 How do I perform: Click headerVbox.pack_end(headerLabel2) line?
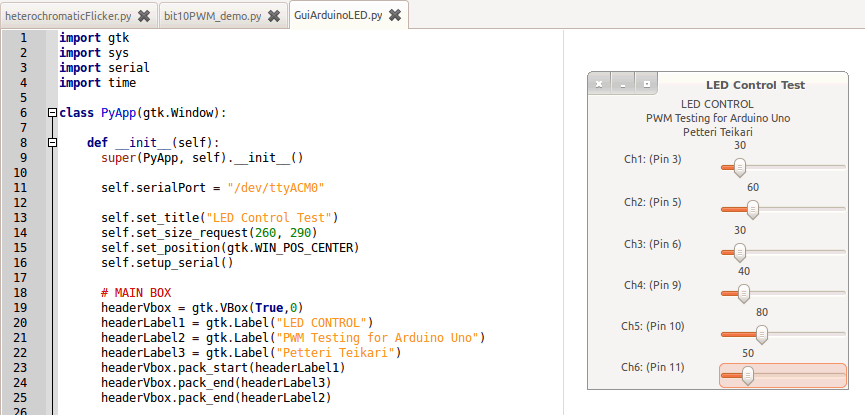[x=216, y=397]
